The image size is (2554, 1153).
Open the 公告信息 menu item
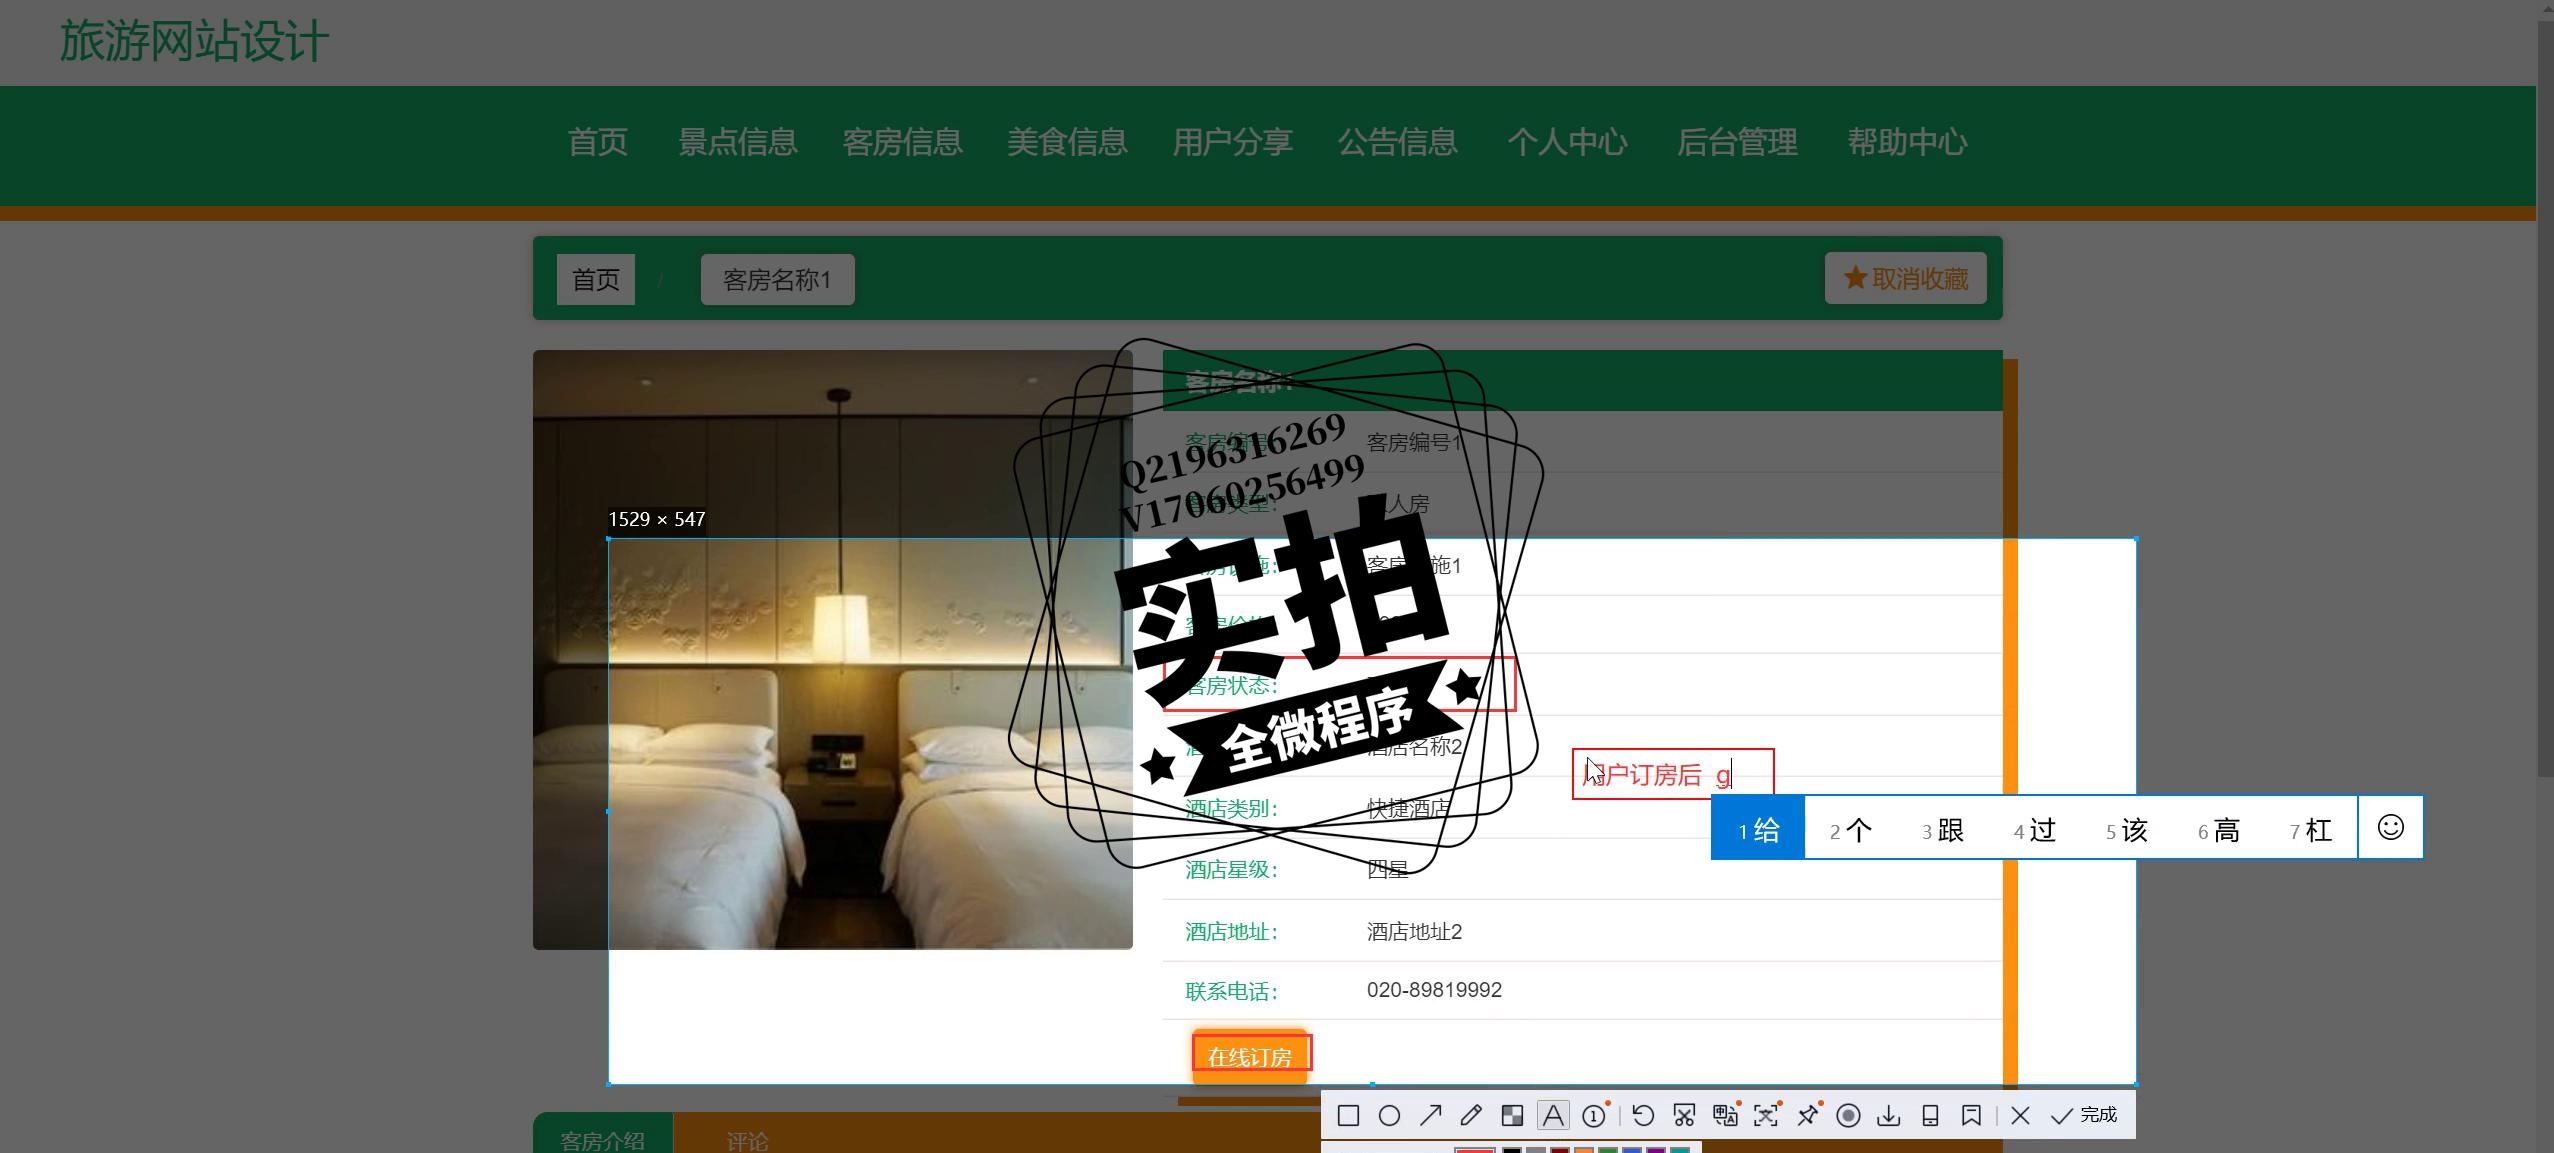coord(1398,142)
